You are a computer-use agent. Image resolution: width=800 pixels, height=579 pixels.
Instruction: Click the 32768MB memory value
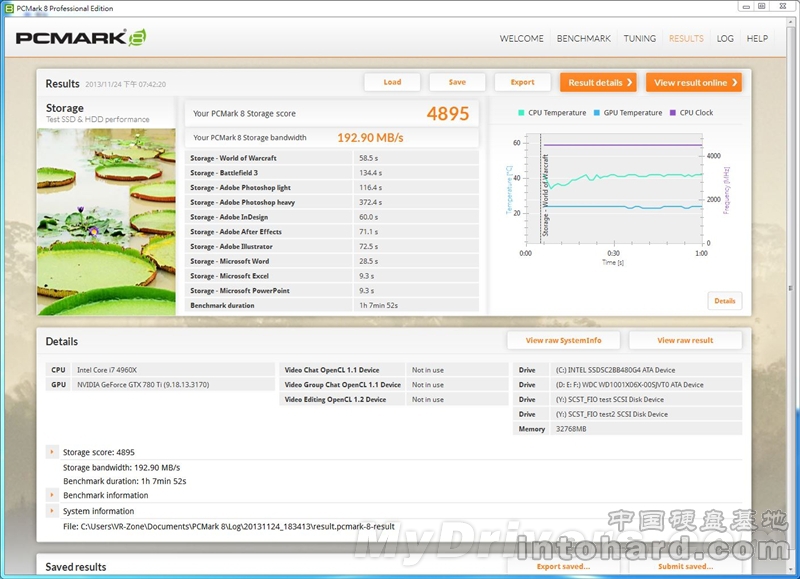pyautogui.click(x=571, y=429)
